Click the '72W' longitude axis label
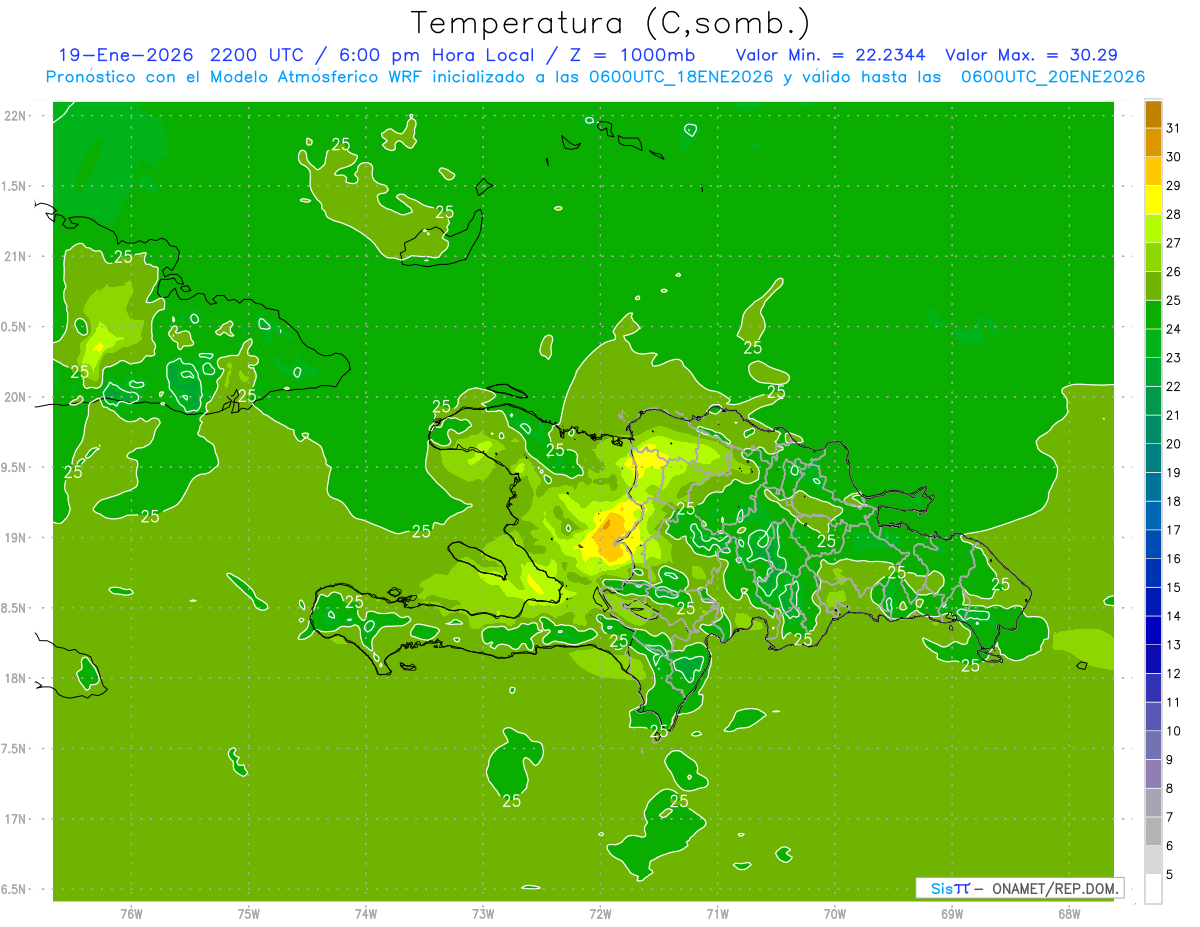This screenshot has height=927, width=1200. click(600, 913)
